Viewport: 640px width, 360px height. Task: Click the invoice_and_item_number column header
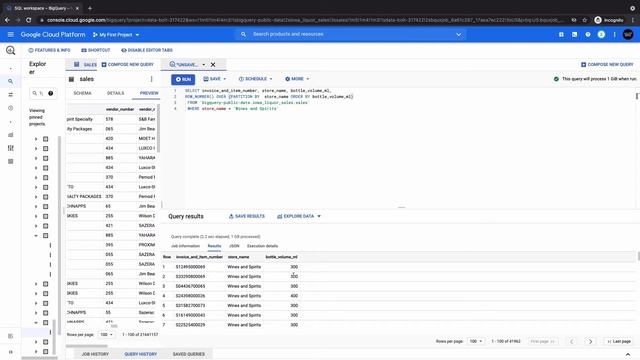point(199,257)
